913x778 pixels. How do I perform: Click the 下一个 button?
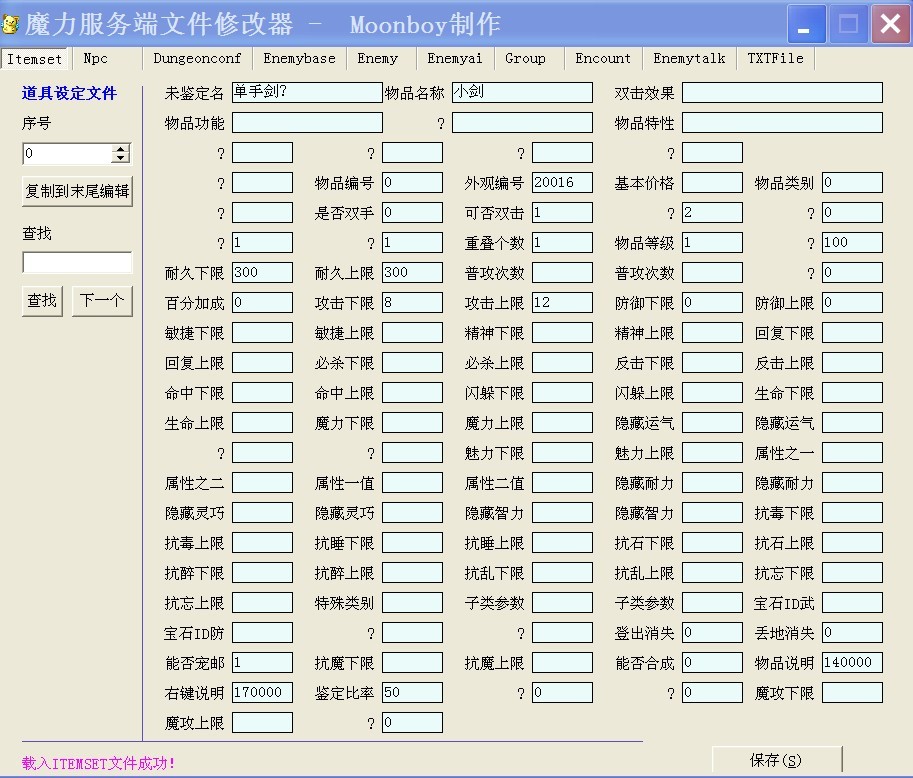[x=102, y=300]
